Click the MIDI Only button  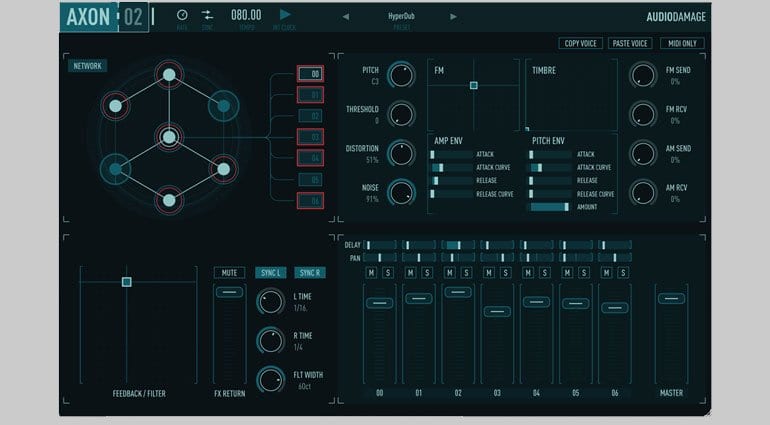tap(682, 43)
